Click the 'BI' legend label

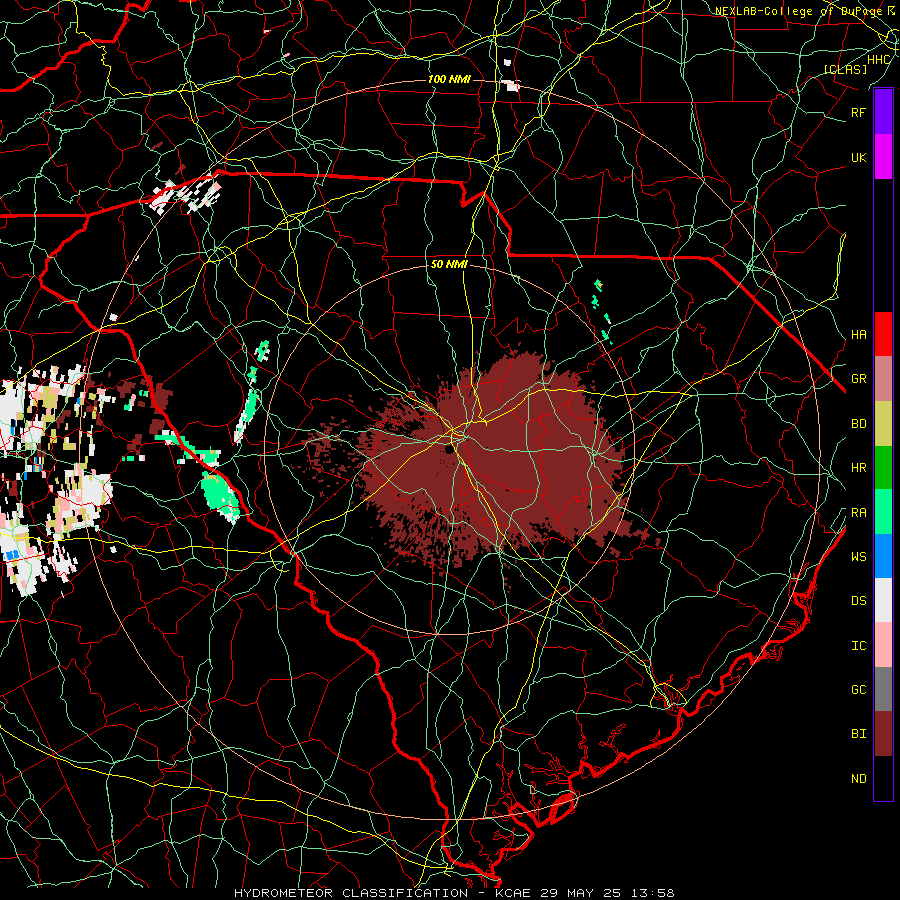[x=858, y=734]
